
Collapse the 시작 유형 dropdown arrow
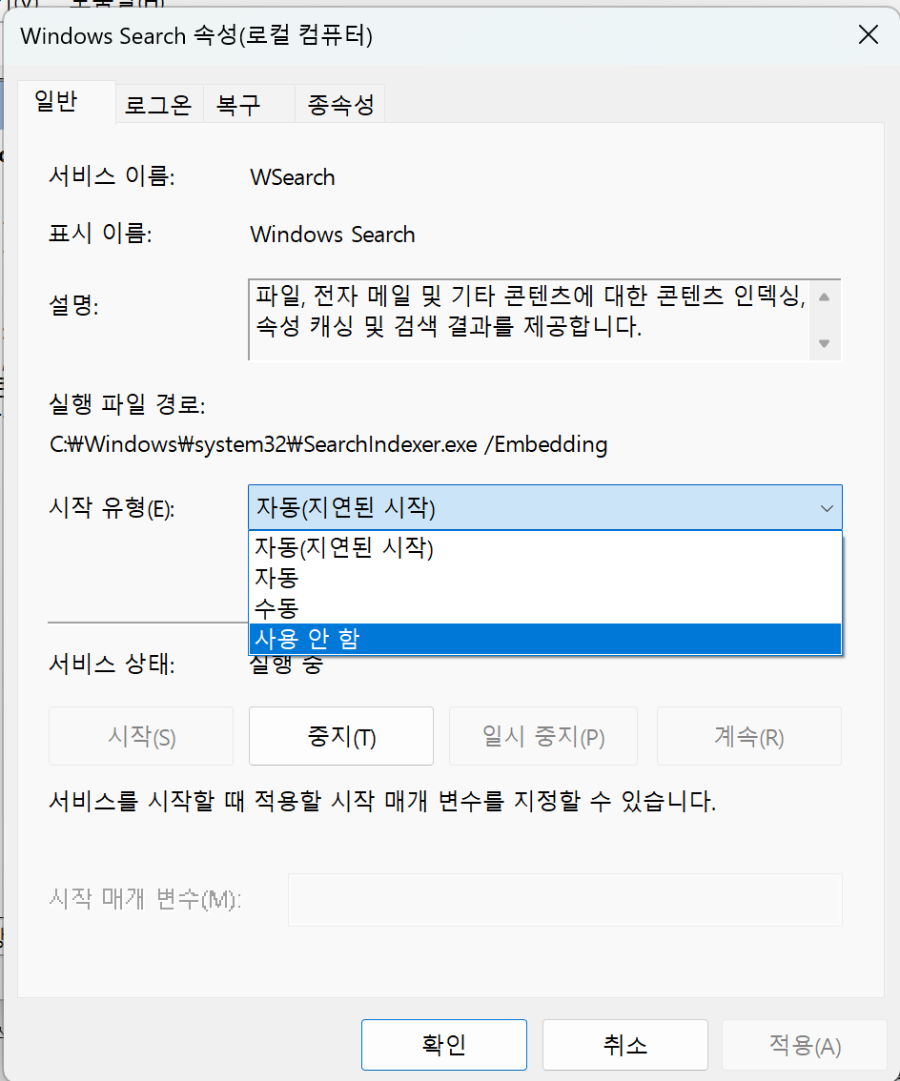point(826,508)
